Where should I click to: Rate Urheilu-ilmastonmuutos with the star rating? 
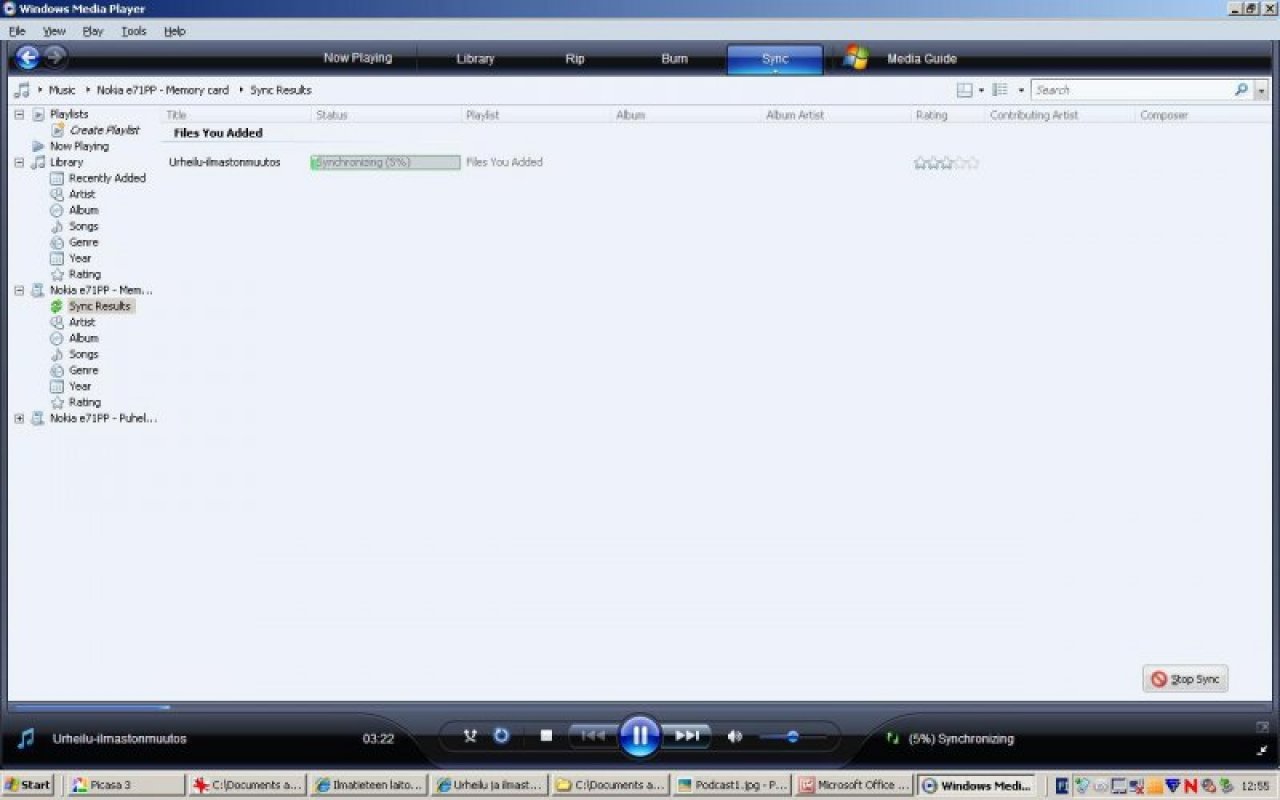[x=946, y=162]
